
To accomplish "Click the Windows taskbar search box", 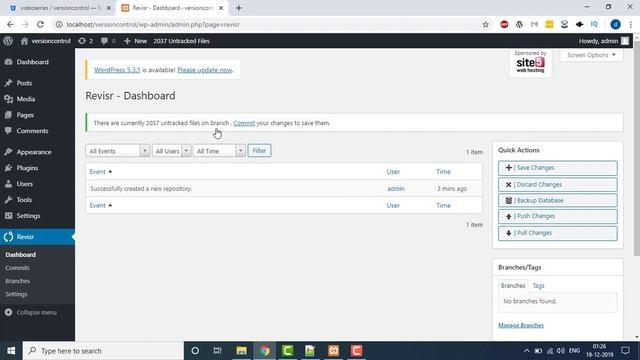I will [x=103, y=351].
